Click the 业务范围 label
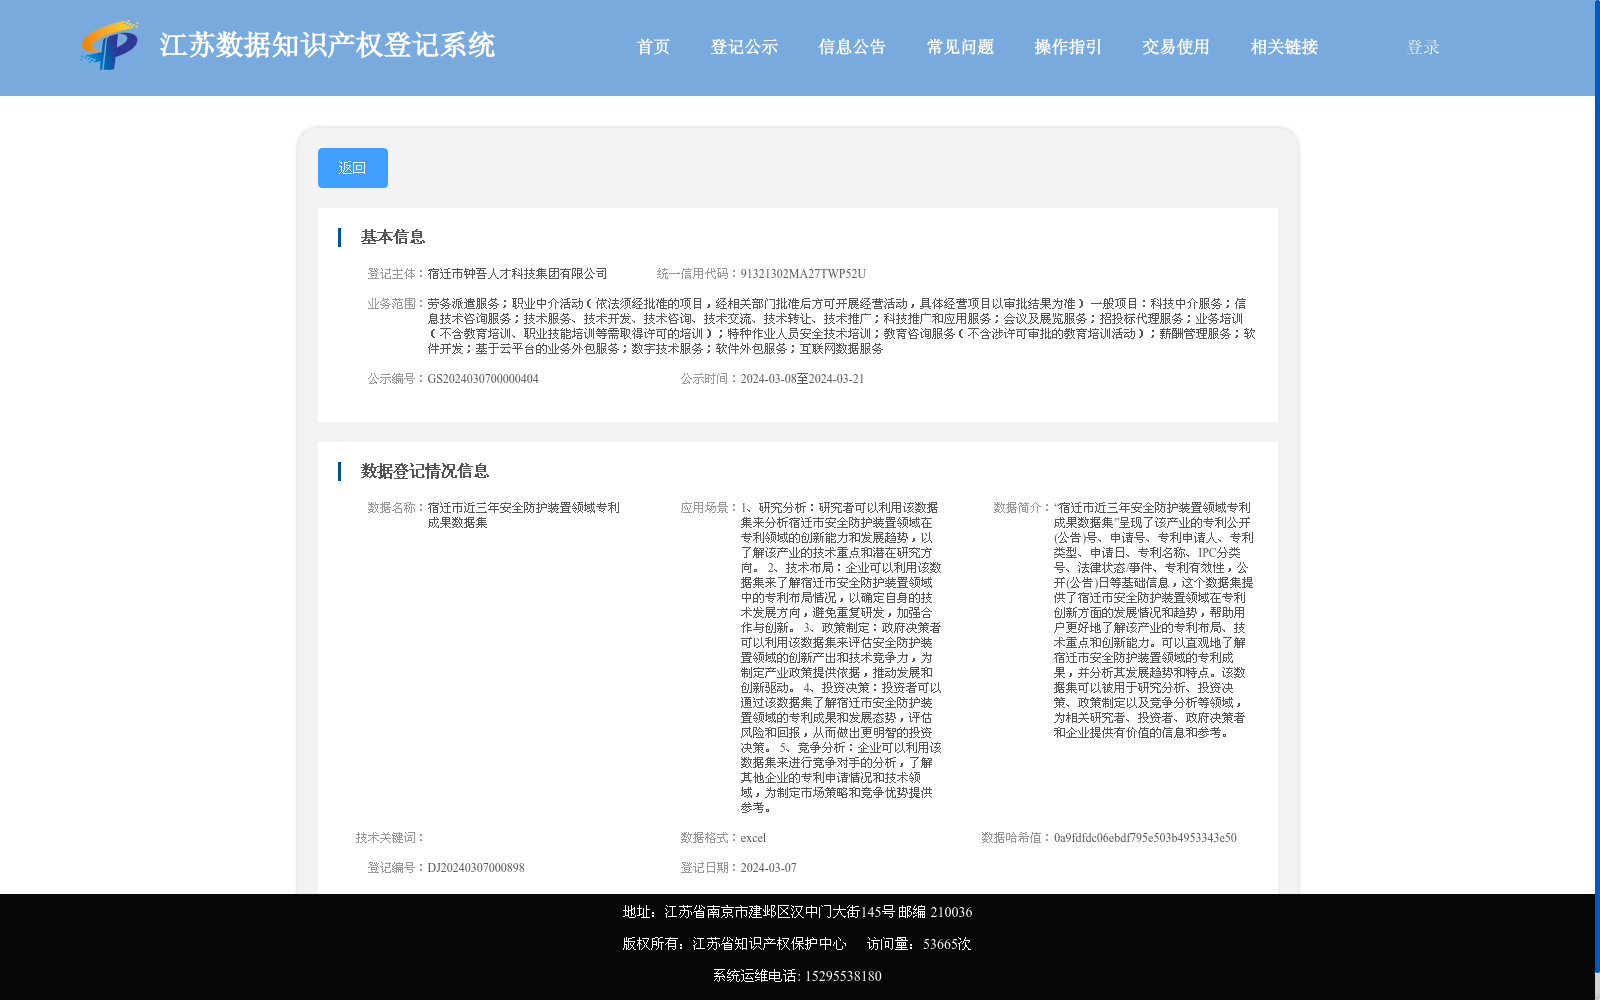1600x1000 pixels. point(396,304)
